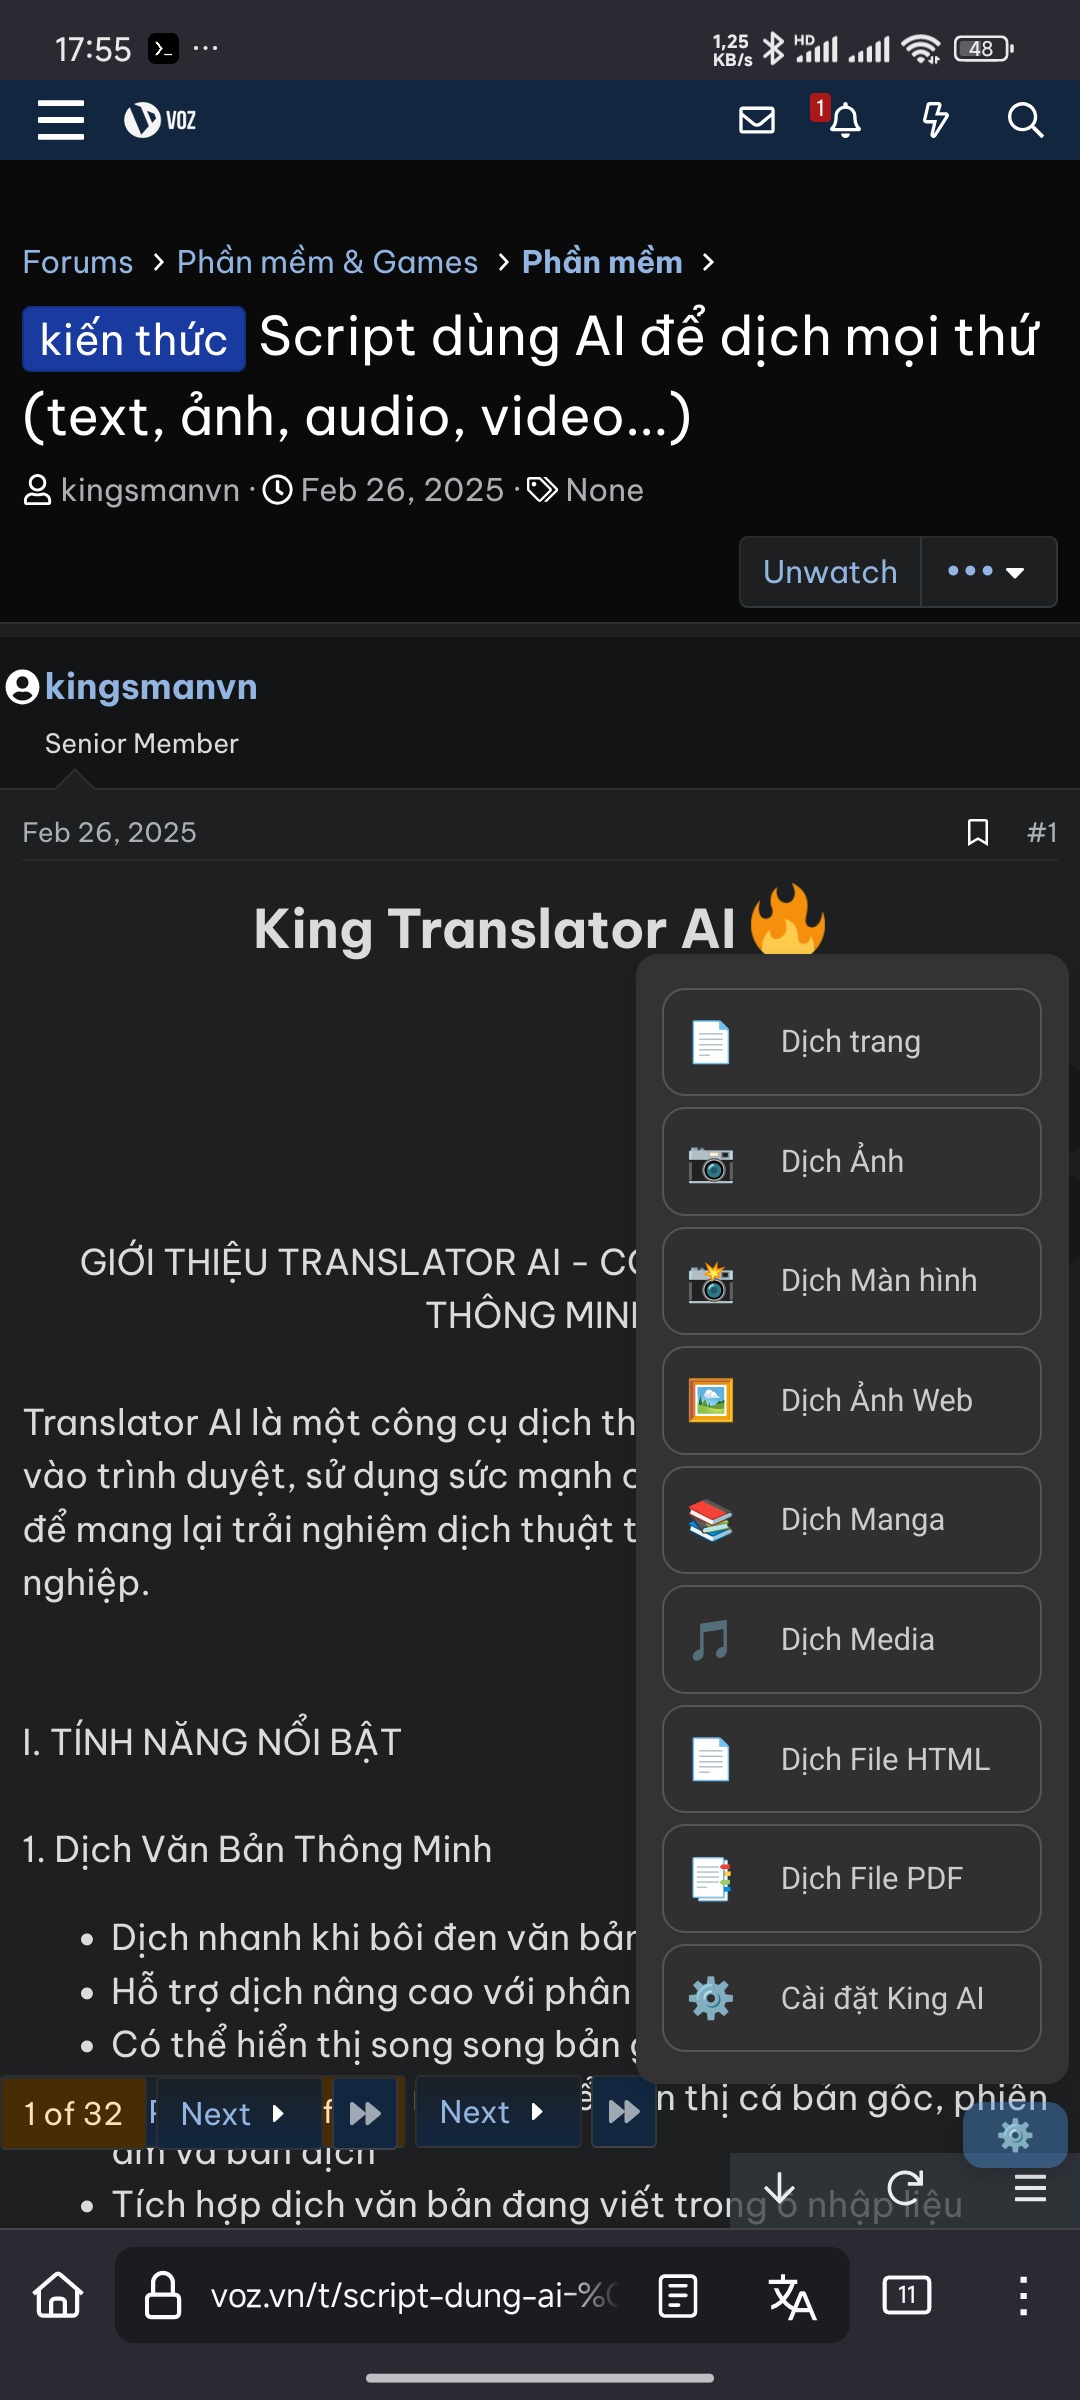
Task: Open the inbox envelope icon
Action: 757,120
